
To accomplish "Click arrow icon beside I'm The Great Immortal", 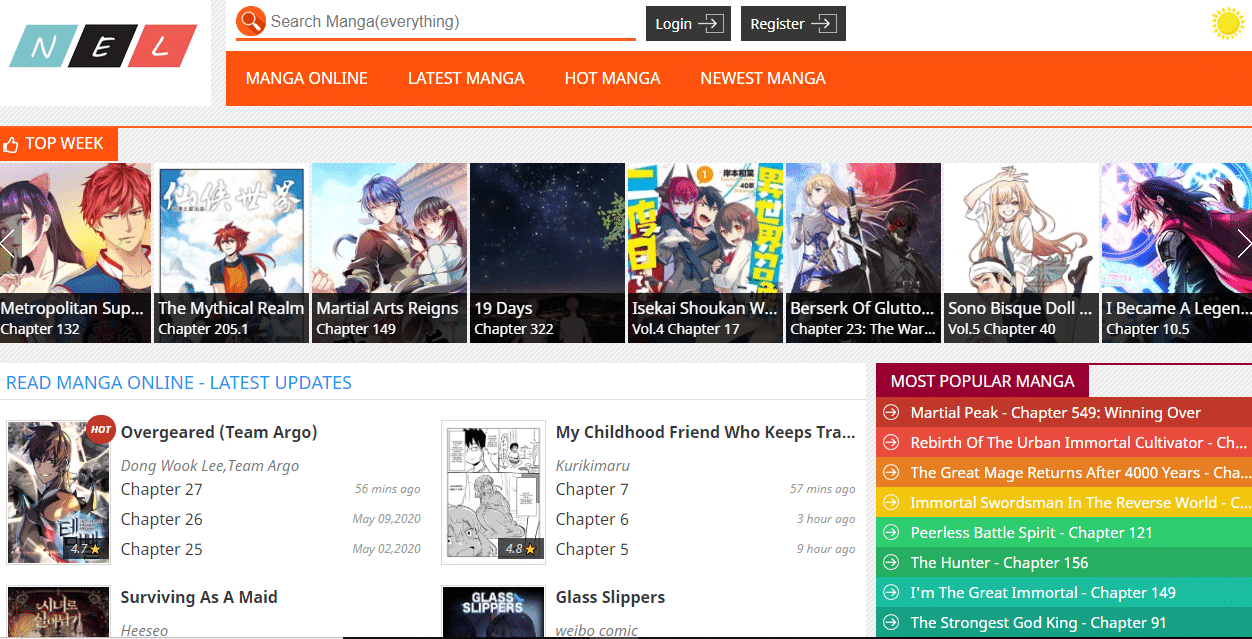I will 891,593.
